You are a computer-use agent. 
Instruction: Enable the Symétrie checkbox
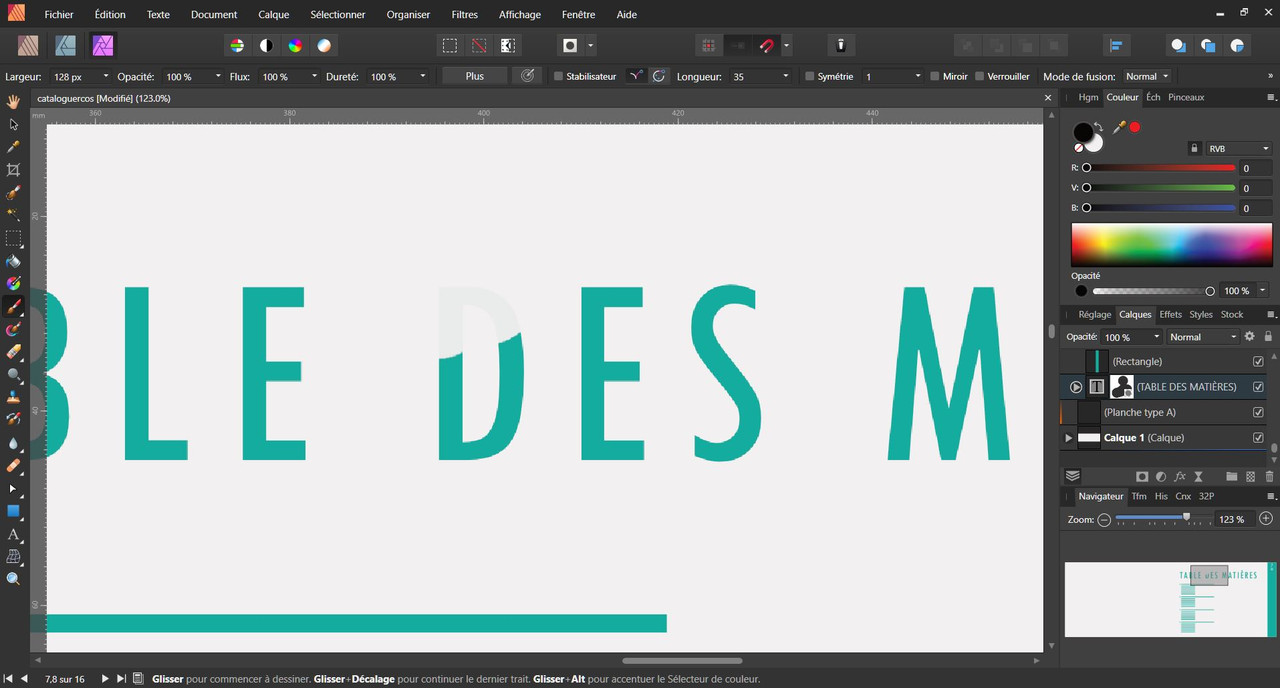tap(810, 76)
